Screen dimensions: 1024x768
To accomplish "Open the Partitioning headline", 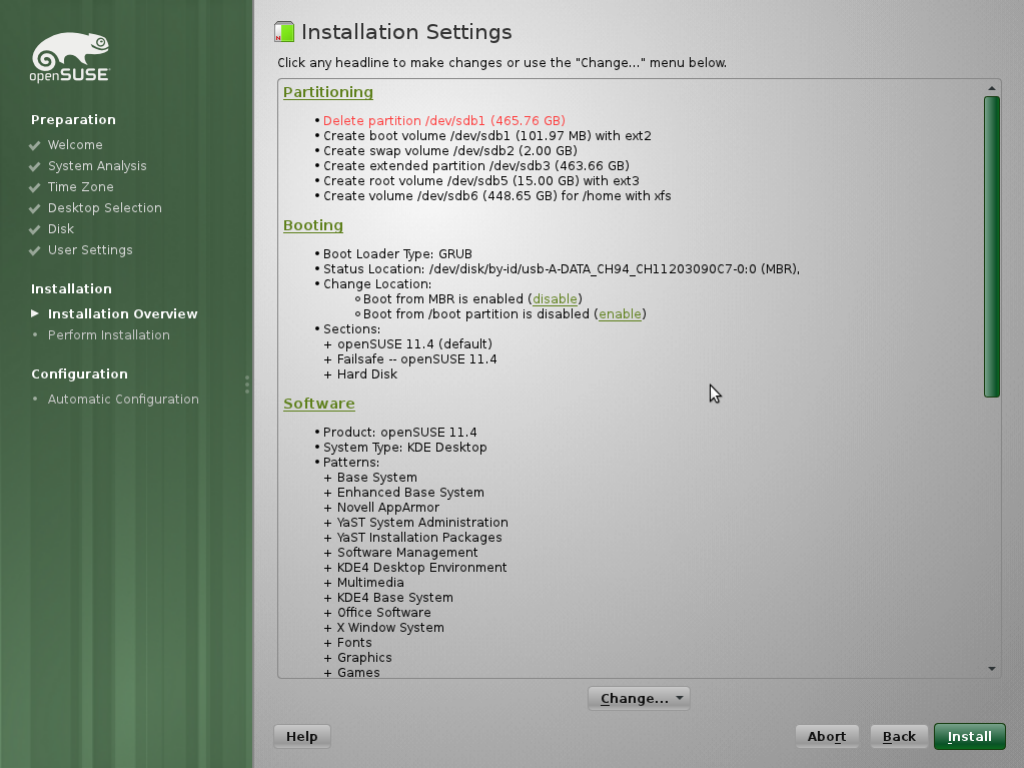I will coord(328,91).
